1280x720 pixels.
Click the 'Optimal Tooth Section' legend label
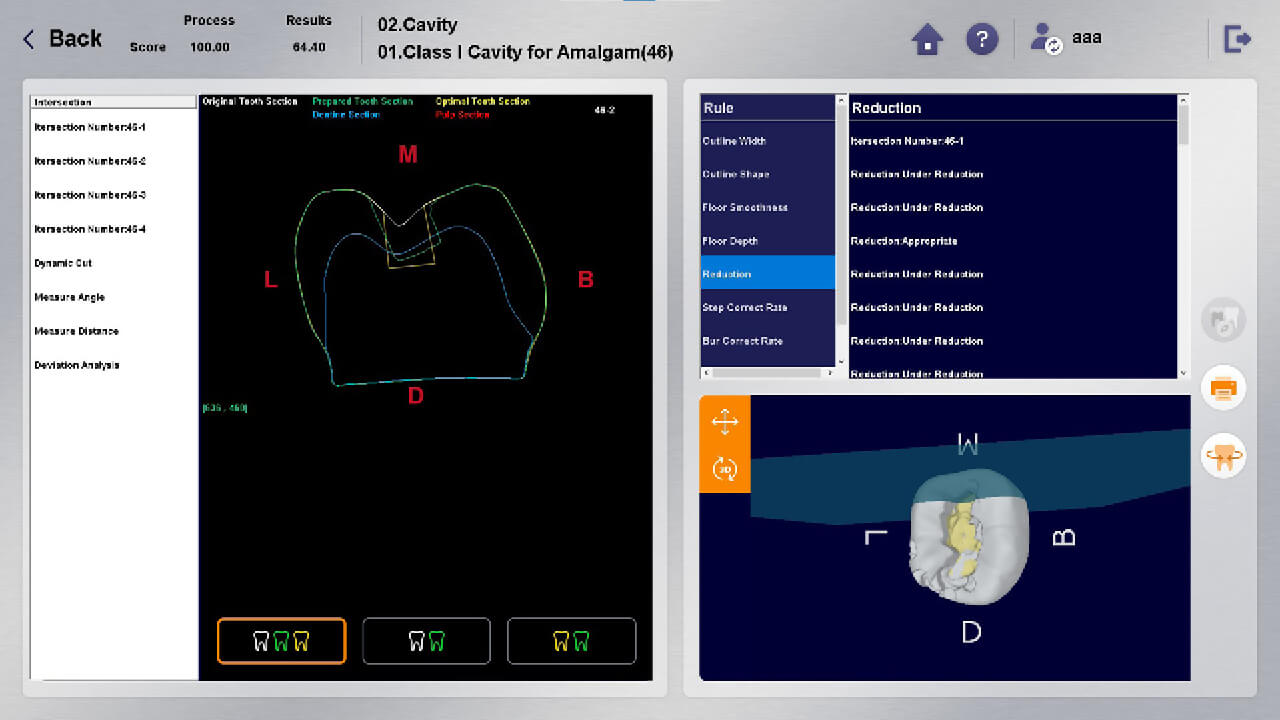[483, 102]
